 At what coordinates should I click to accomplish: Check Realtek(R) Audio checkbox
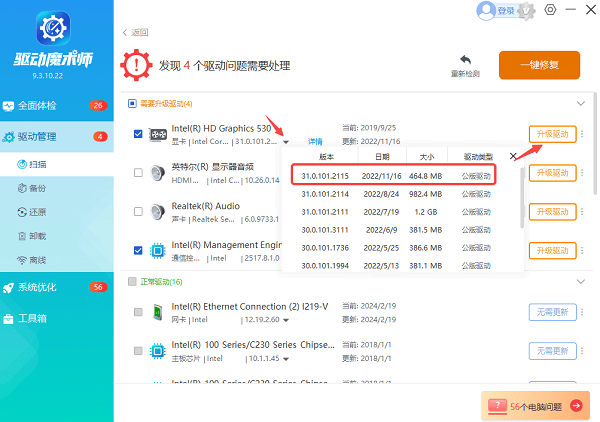[138, 212]
